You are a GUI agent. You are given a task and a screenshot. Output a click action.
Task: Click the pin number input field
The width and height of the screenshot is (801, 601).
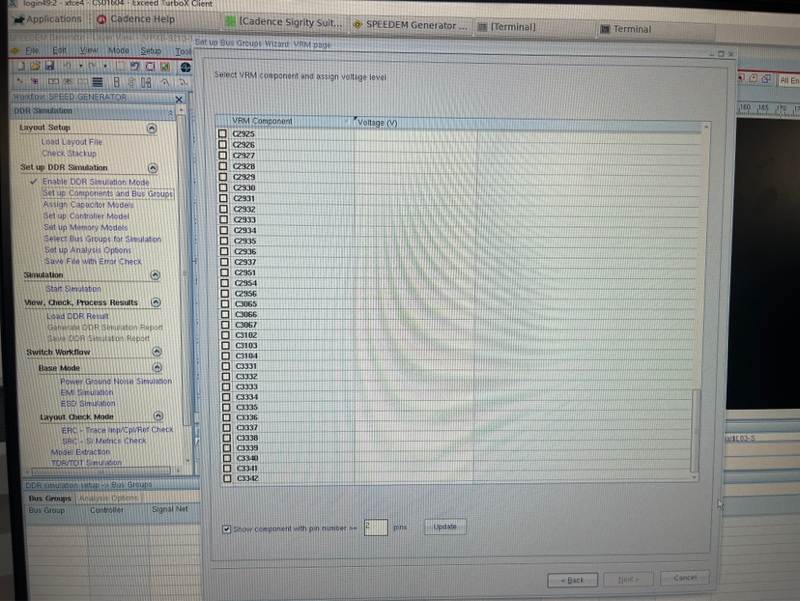pyautogui.click(x=375, y=527)
